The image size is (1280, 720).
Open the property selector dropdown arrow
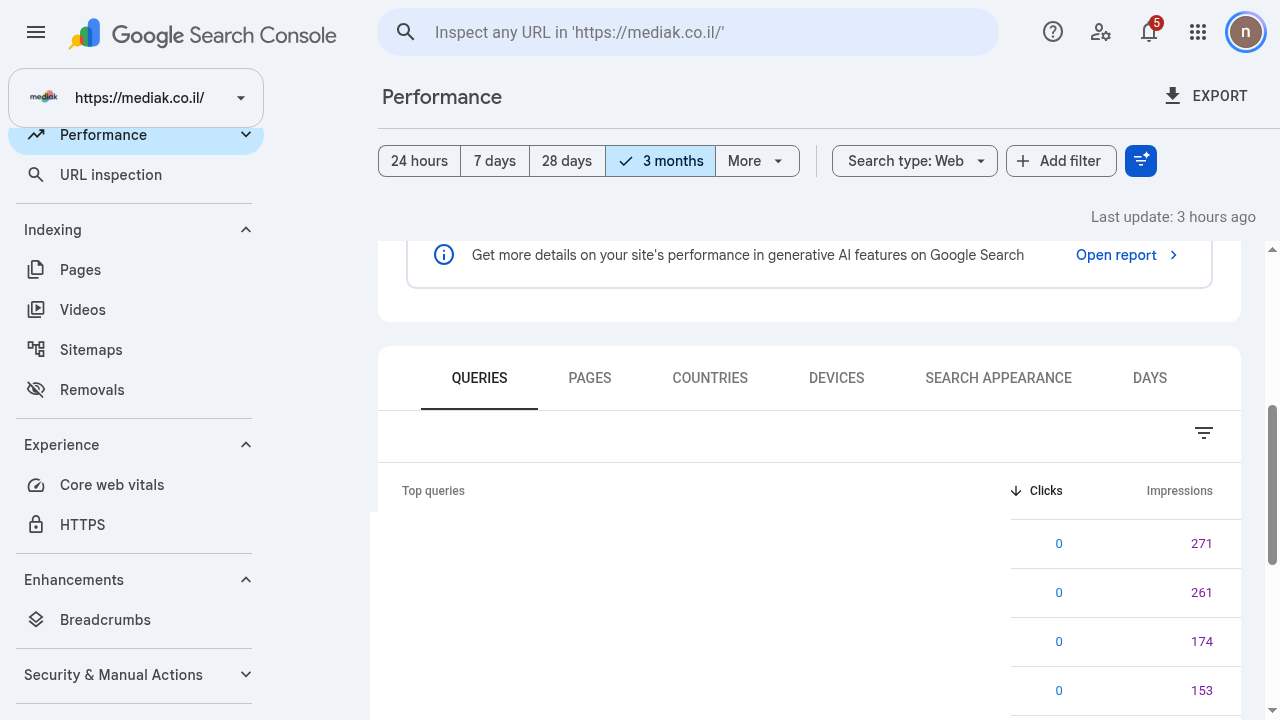point(241,98)
